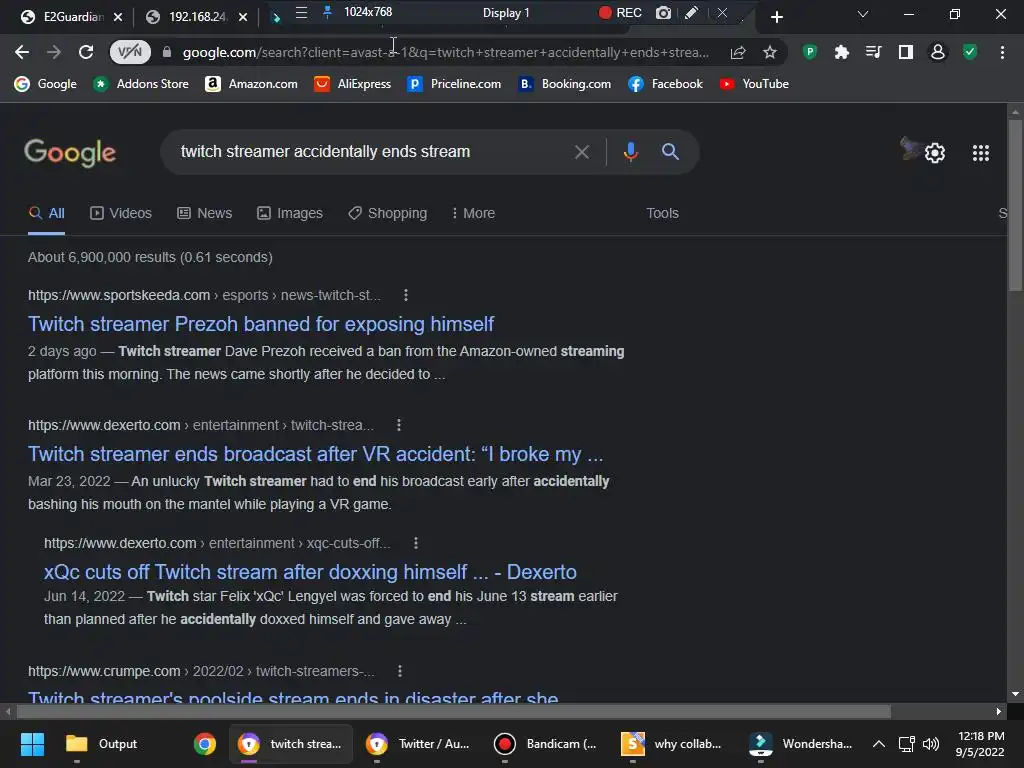Go back to the previous page

[22, 52]
